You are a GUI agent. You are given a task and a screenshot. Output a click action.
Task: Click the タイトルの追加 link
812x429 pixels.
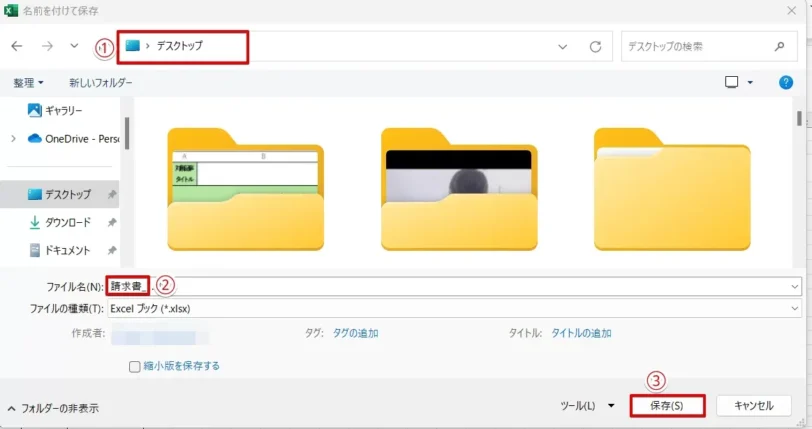(581, 333)
